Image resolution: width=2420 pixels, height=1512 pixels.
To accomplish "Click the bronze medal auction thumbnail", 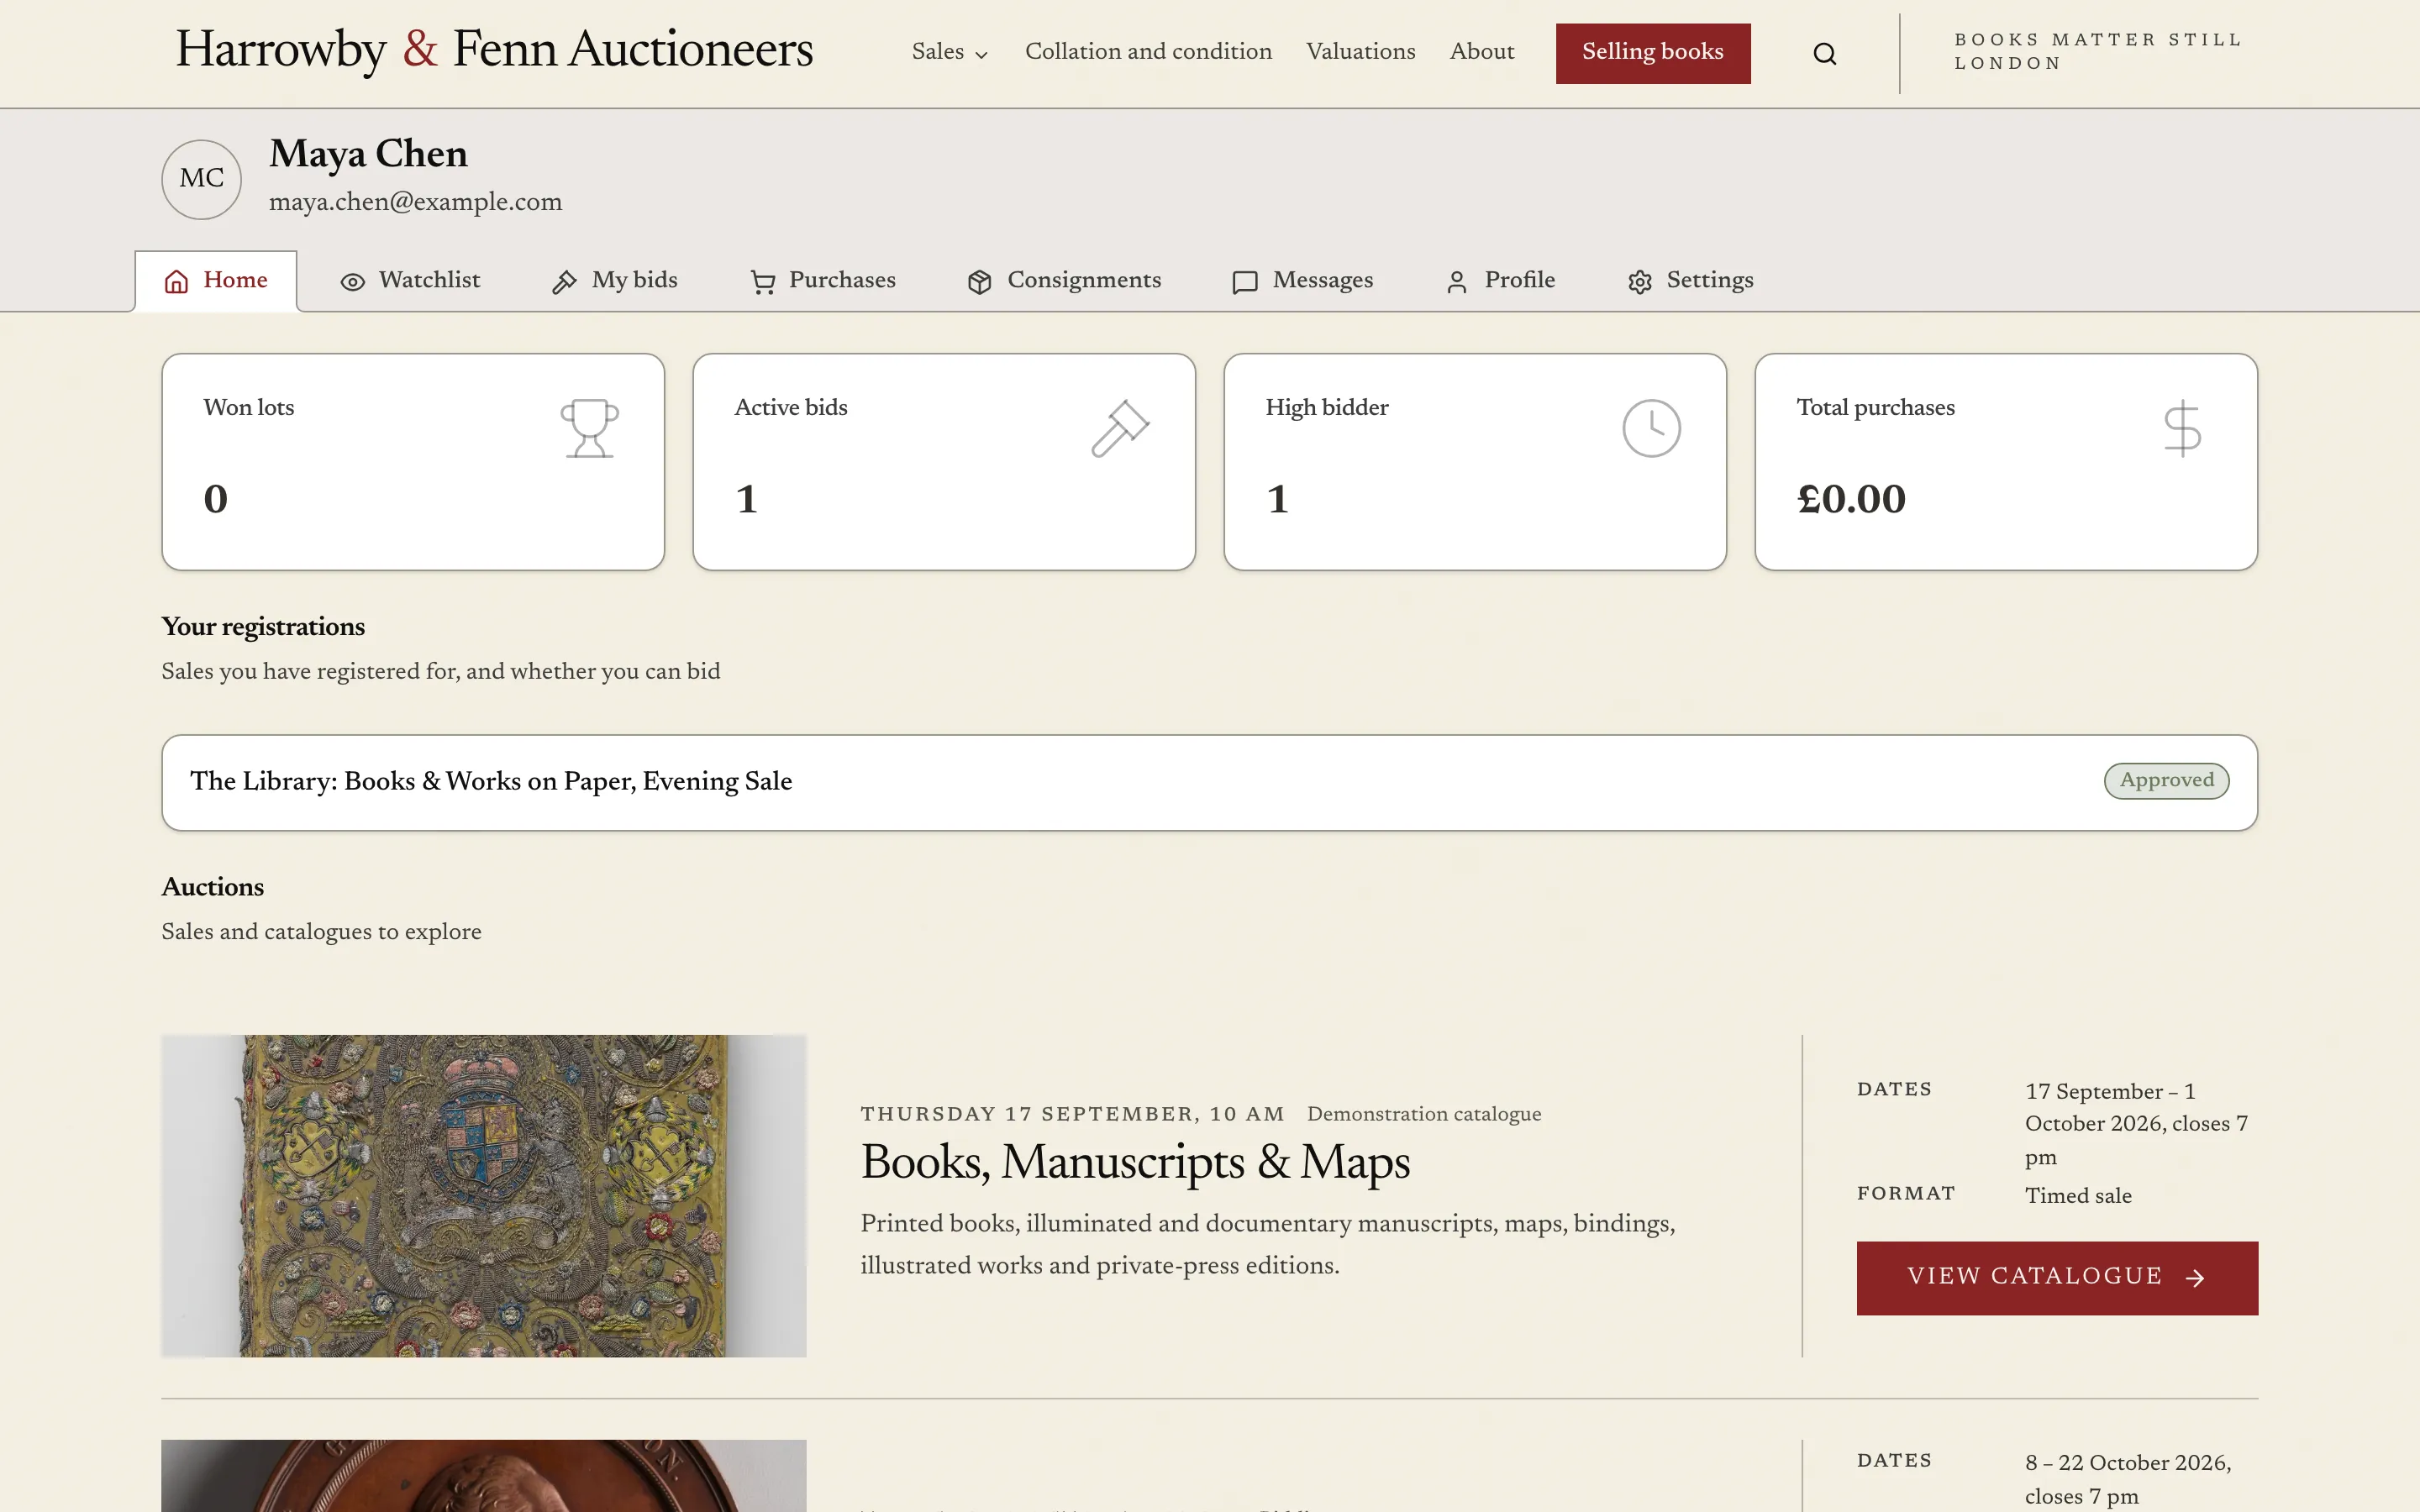I will point(484,1476).
